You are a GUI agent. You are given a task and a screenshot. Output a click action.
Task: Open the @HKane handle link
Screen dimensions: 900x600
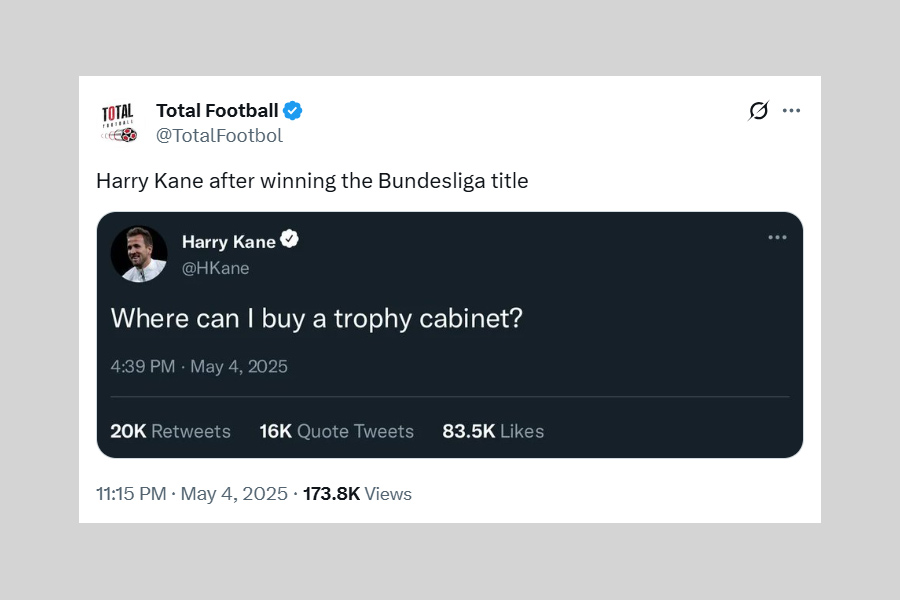215,268
